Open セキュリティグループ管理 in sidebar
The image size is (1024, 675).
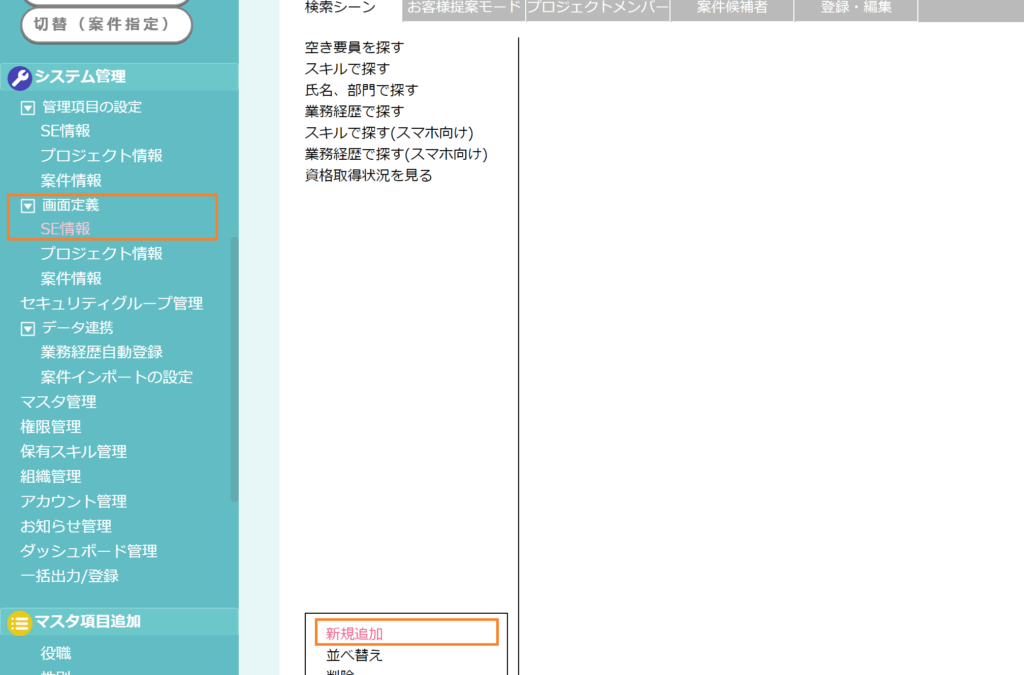(111, 303)
